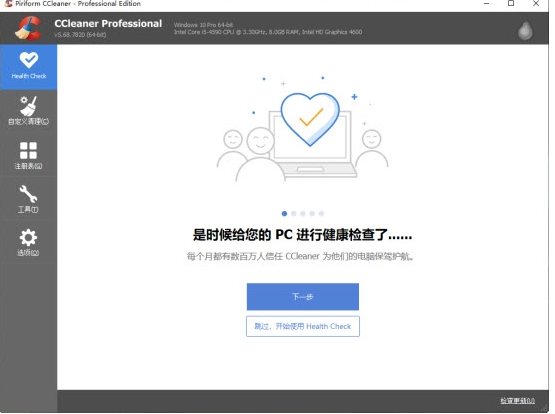The width and height of the screenshot is (555, 414).
Task: Close the CCleaner window
Action: (536, 4)
